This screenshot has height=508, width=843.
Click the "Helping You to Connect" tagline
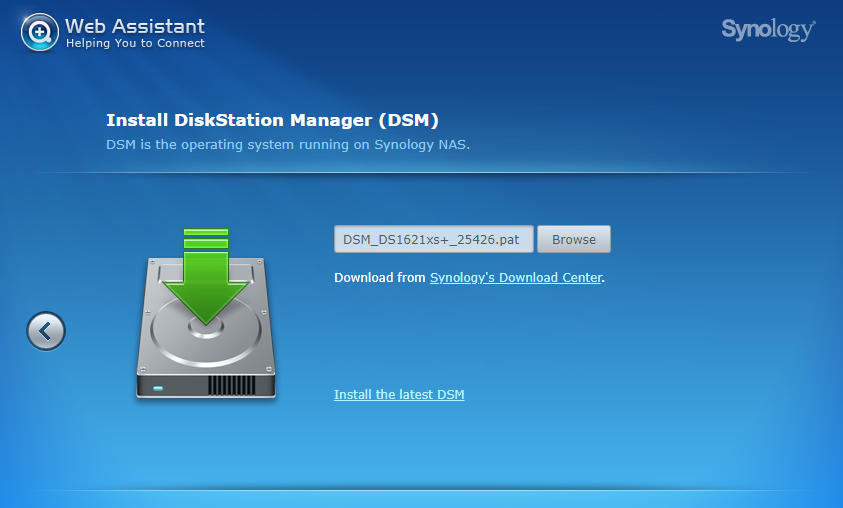[x=135, y=44]
